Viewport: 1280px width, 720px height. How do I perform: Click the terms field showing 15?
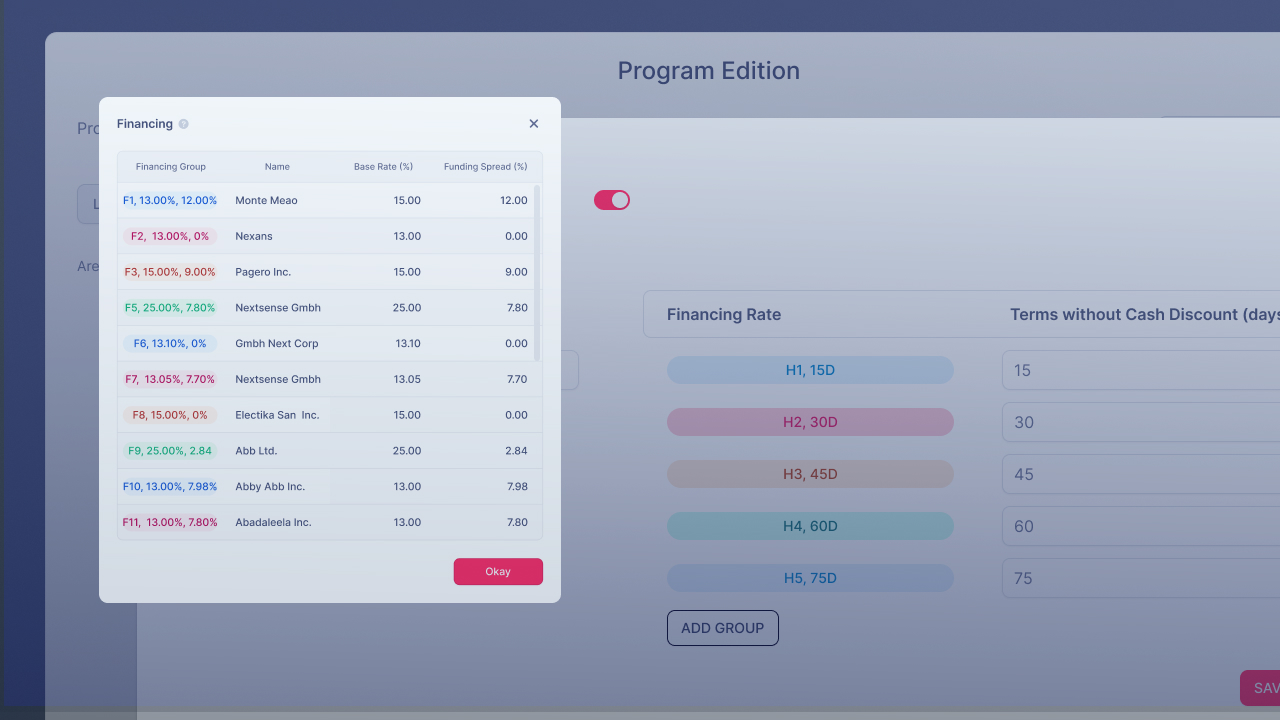coord(1141,370)
